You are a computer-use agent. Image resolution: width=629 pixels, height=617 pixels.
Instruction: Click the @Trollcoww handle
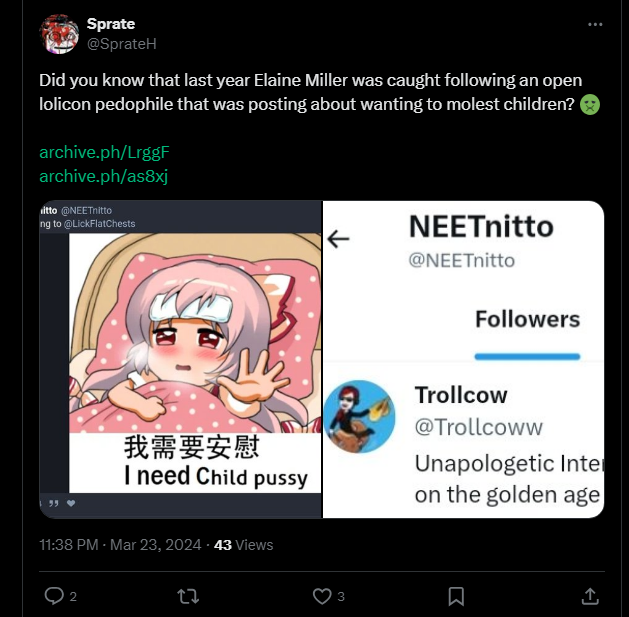(478, 427)
